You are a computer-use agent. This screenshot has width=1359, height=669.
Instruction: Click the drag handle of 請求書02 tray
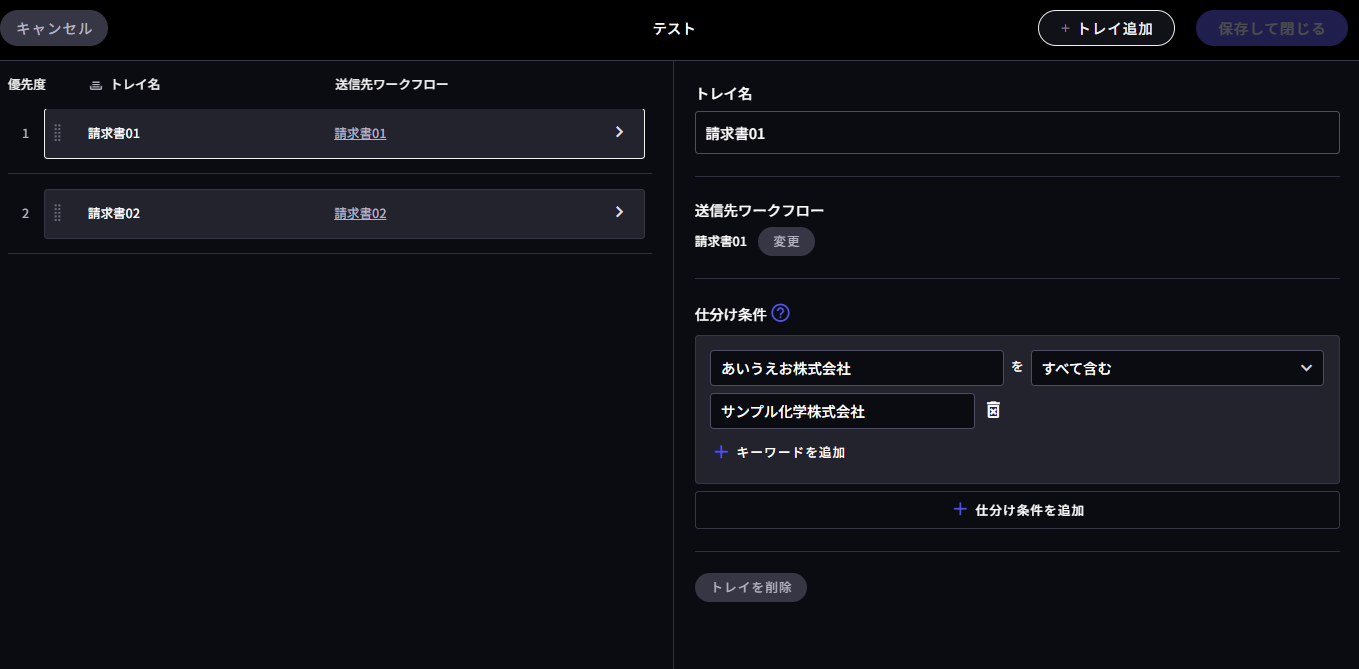point(57,213)
